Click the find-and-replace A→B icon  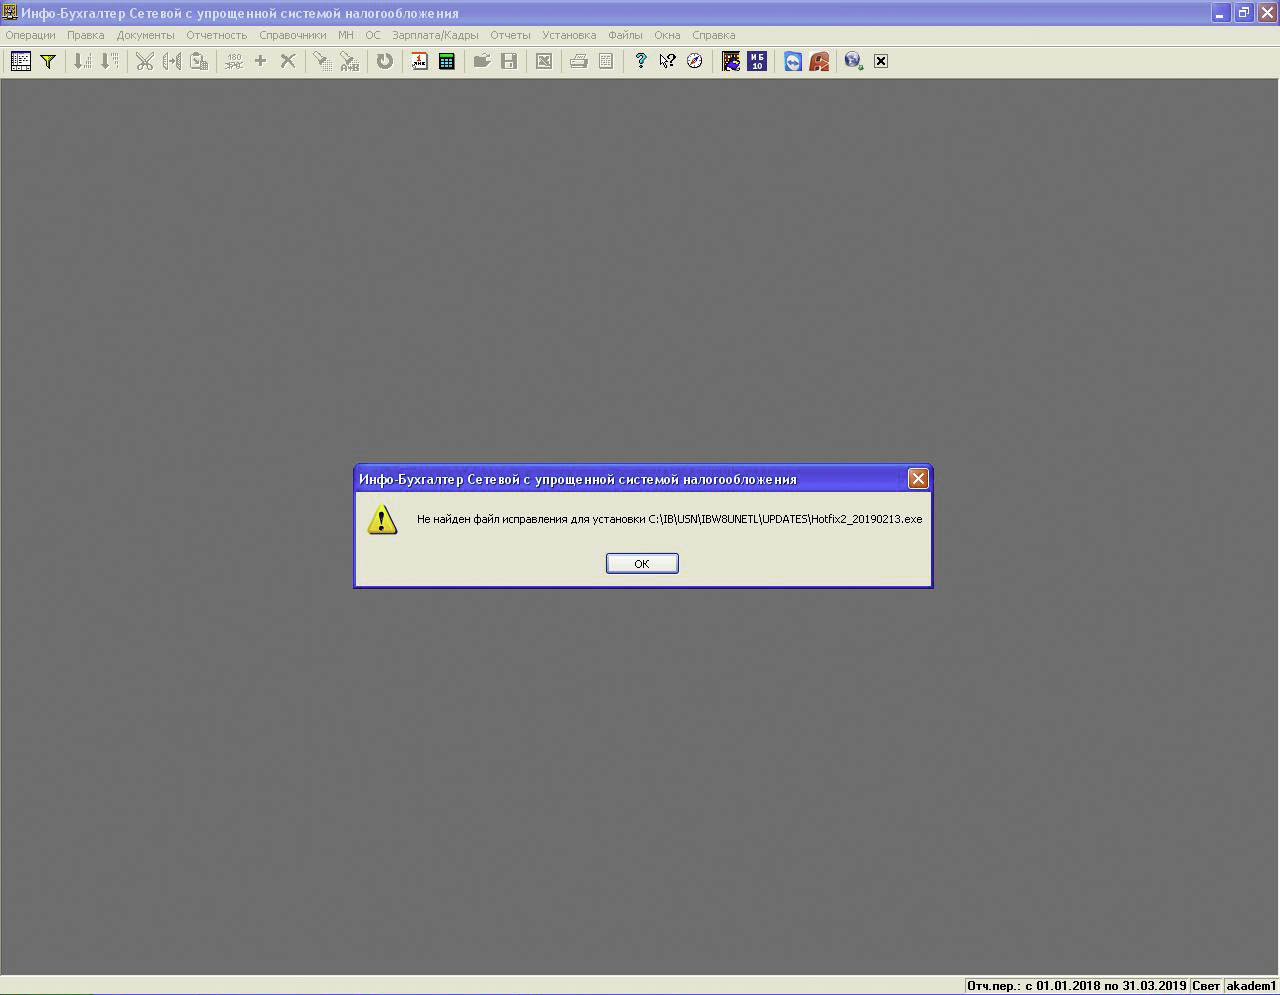click(349, 61)
